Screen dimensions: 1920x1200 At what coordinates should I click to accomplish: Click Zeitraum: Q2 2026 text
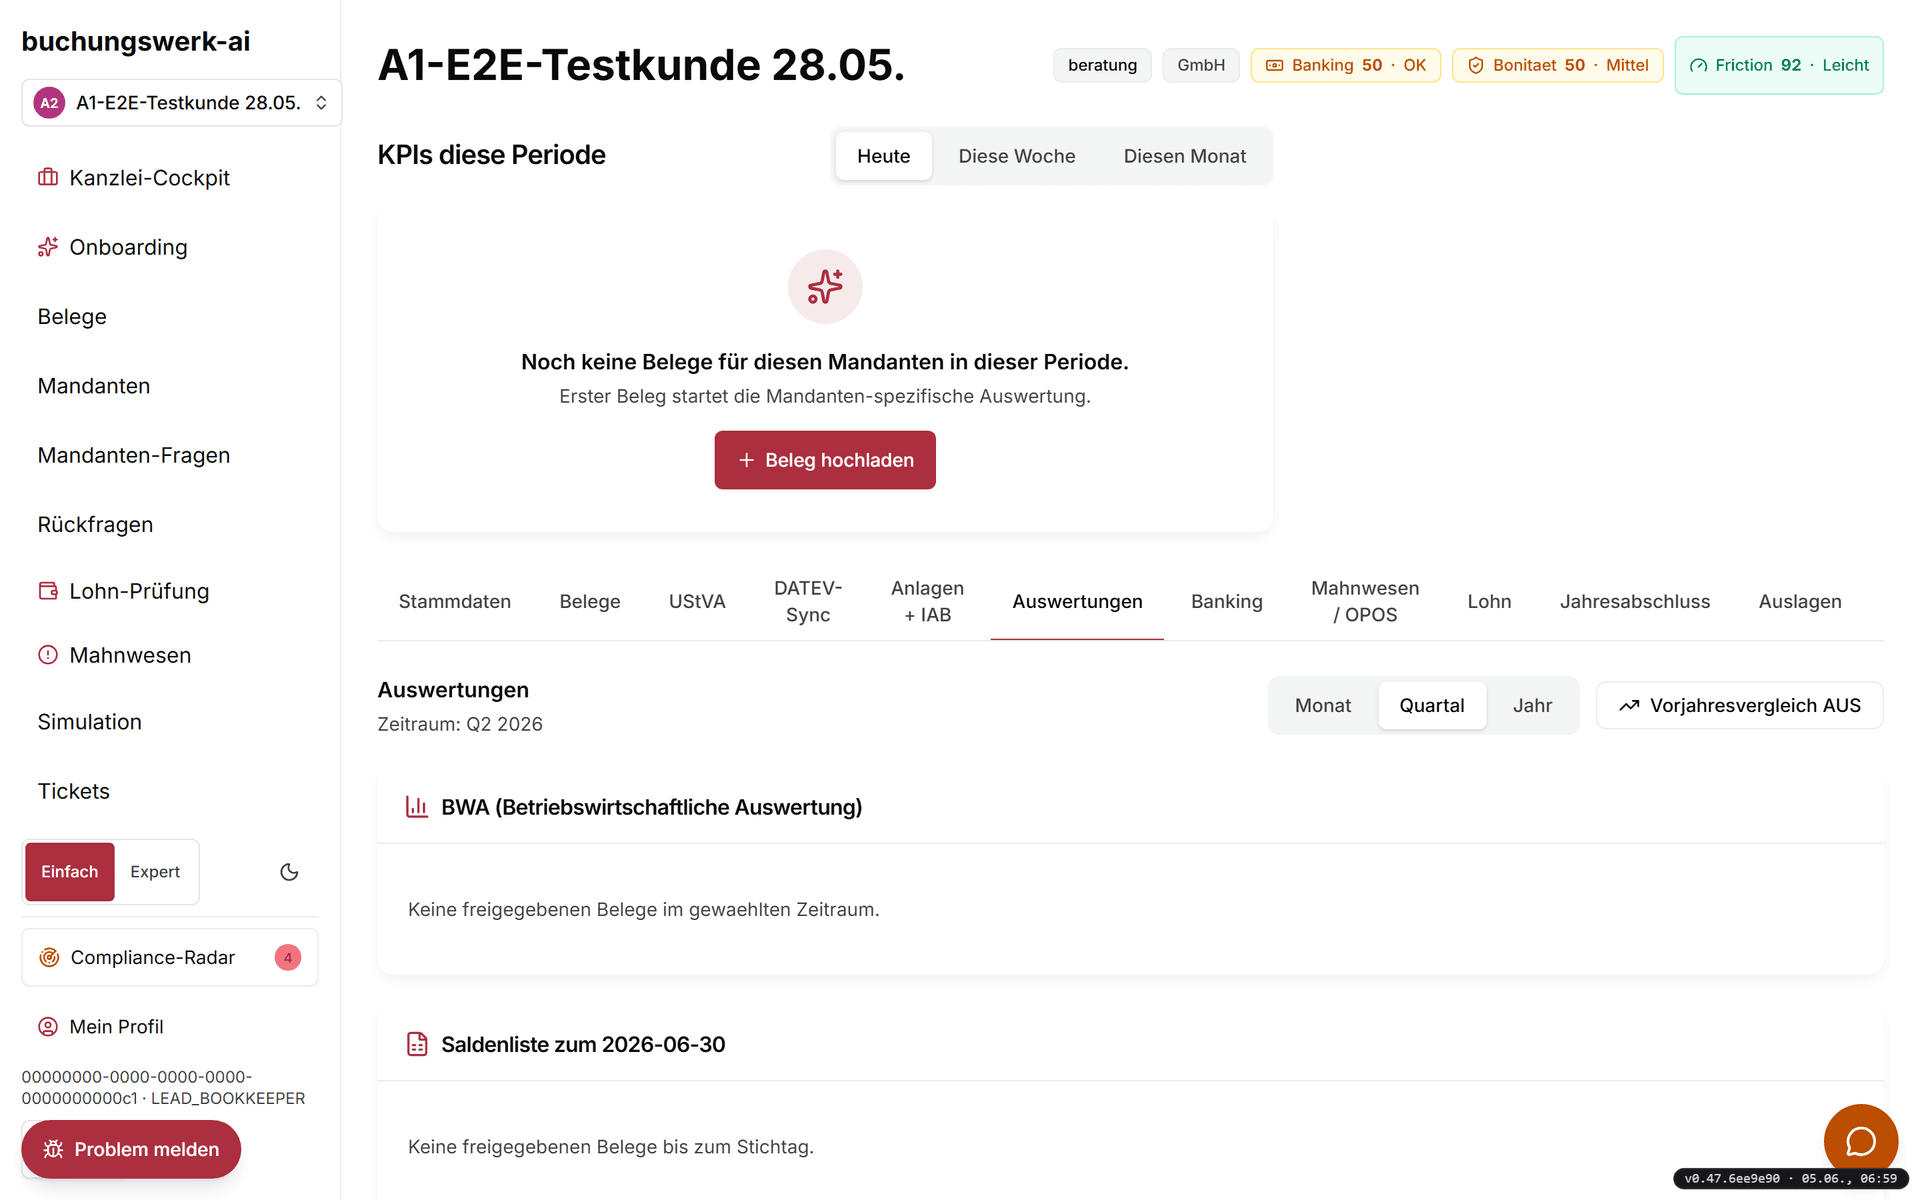click(x=460, y=724)
